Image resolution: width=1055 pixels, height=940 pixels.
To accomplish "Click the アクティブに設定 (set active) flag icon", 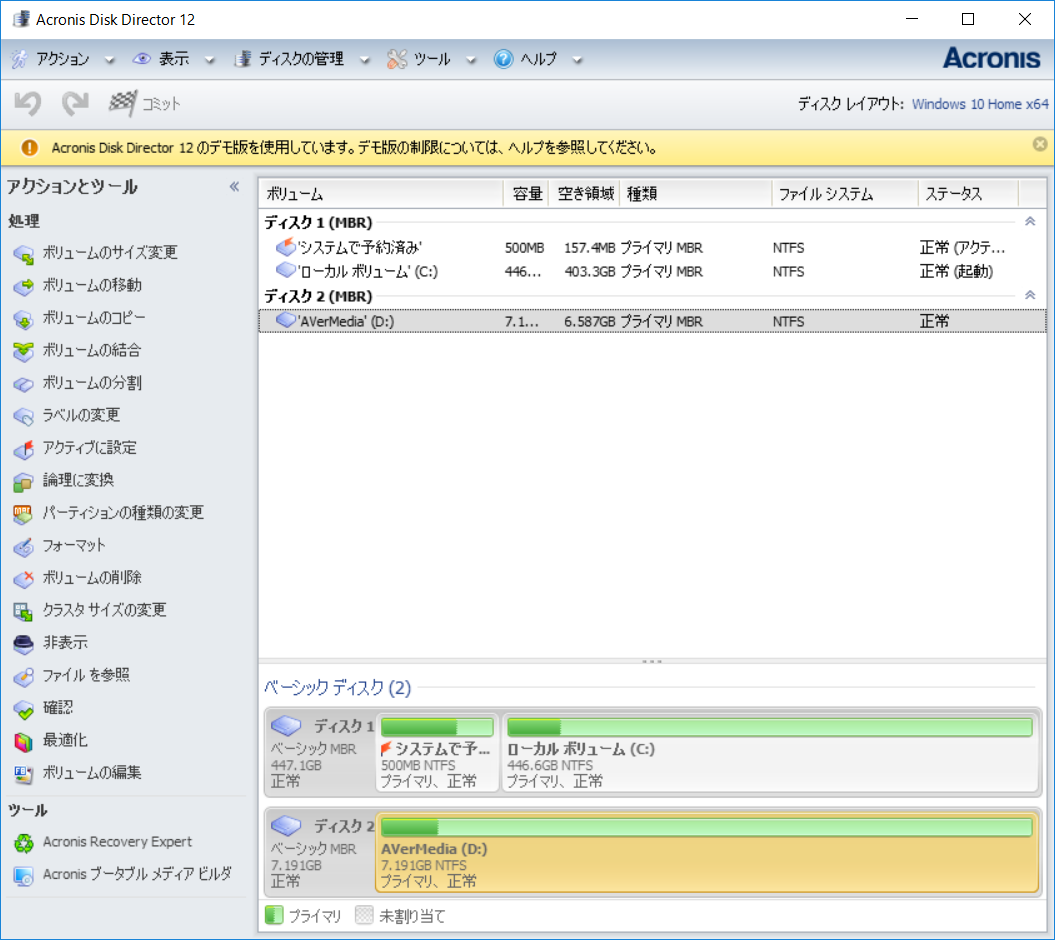I will click(x=24, y=448).
